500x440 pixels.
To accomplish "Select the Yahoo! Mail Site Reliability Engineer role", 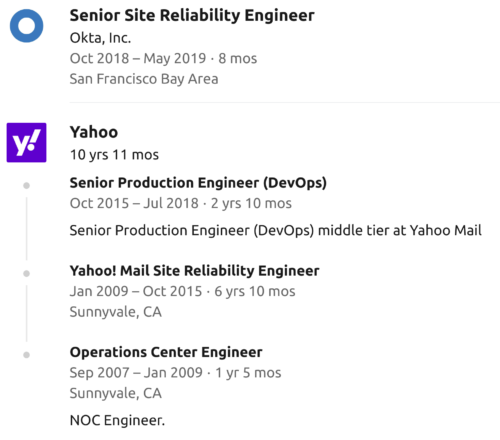I will 194,271.
